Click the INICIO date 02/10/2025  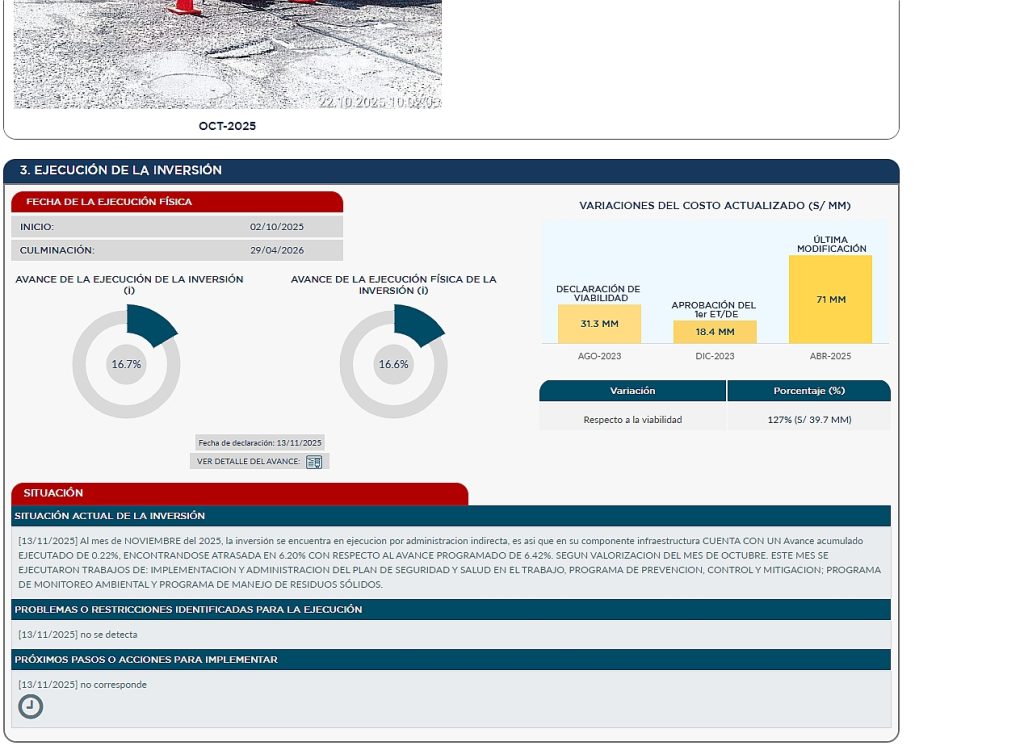[x=277, y=227]
